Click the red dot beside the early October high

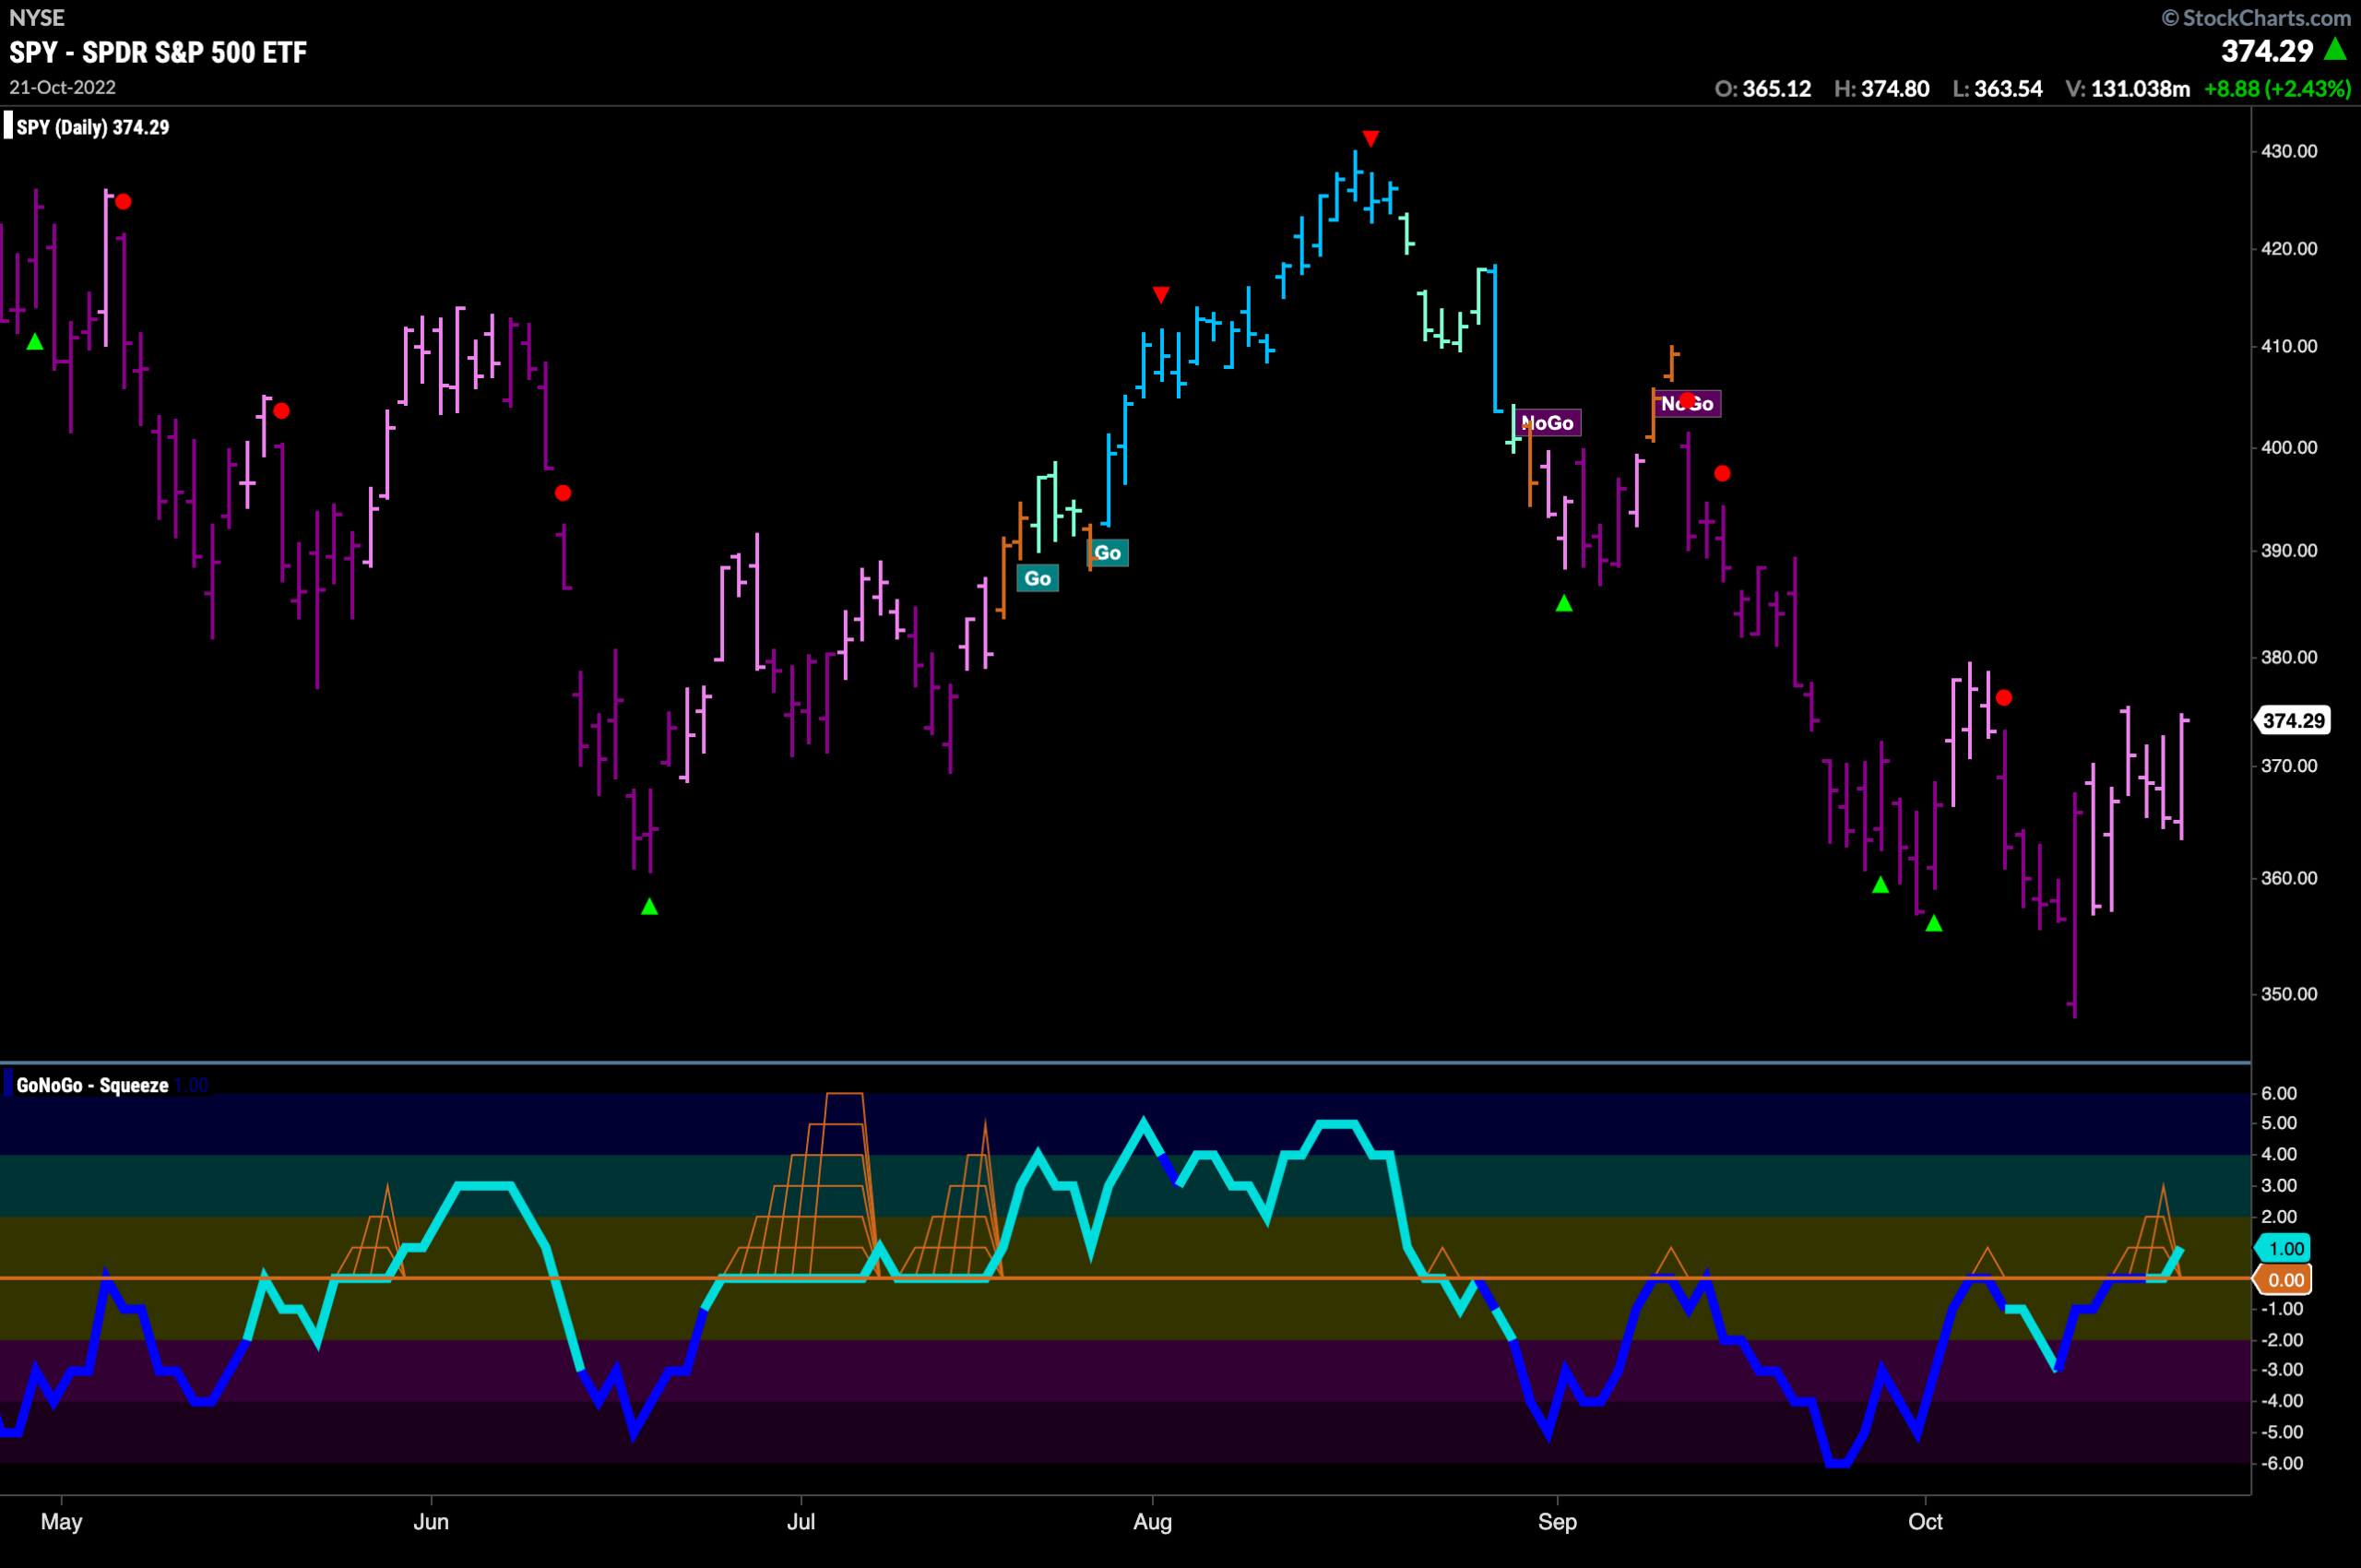click(2004, 698)
